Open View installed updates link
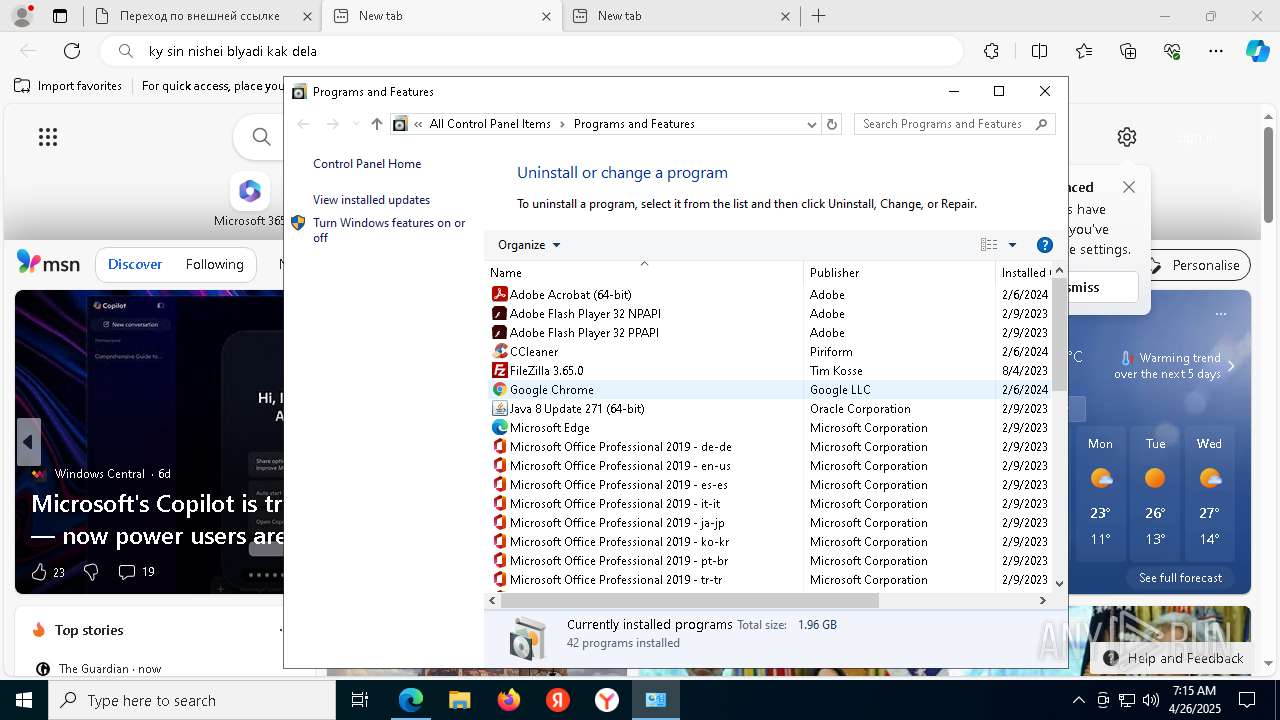The height and width of the screenshot is (720, 1280). (371, 200)
